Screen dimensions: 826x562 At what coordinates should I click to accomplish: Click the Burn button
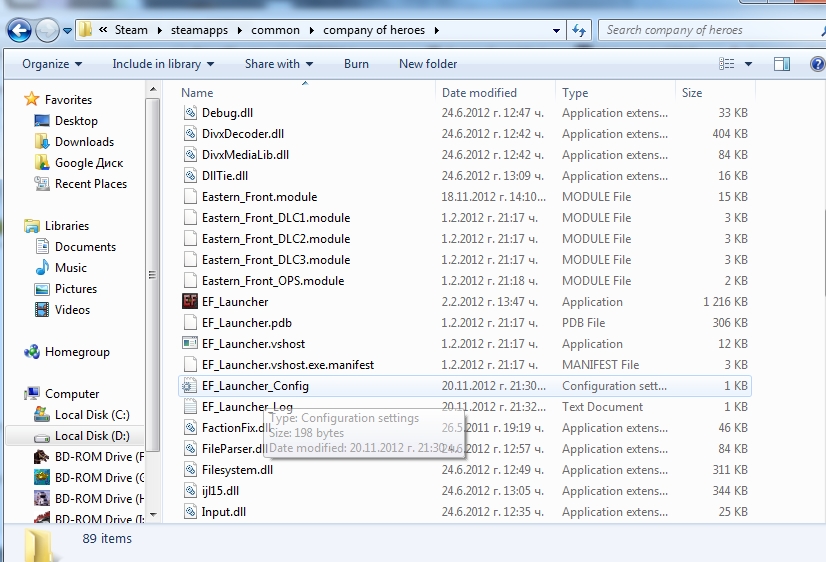point(356,64)
